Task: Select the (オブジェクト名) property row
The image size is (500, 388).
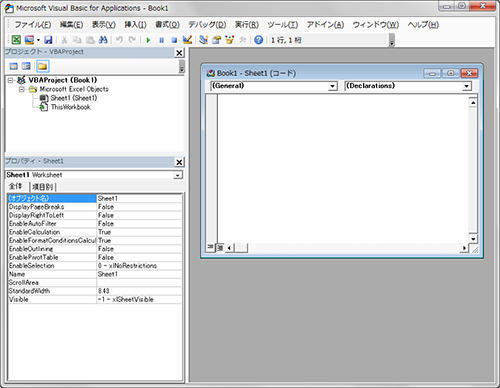Action: (95, 198)
